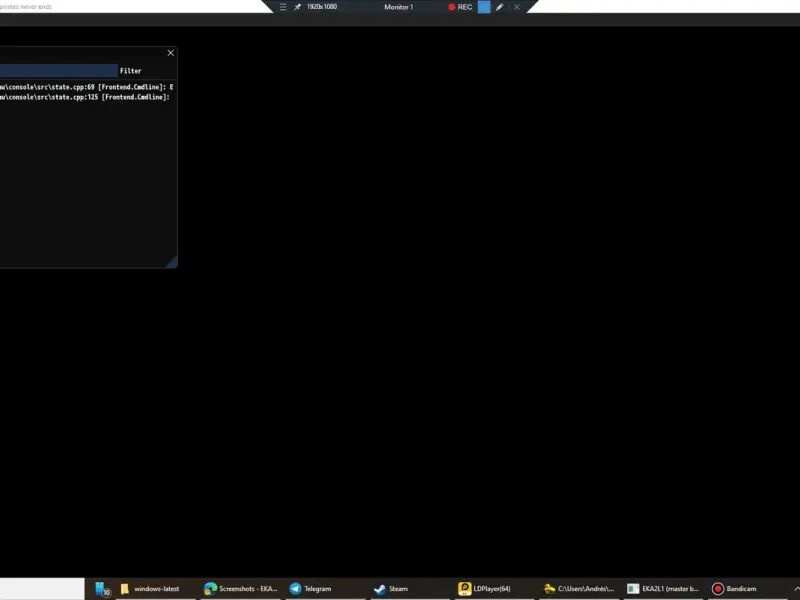This screenshot has height=600, width=800.
Task: Click the taskbar icon with badge 10
Action: (x=103, y=589)
